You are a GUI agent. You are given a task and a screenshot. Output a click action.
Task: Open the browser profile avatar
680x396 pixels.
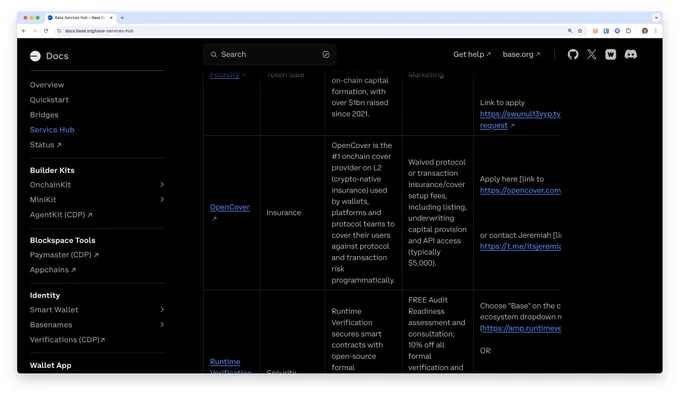645,31
